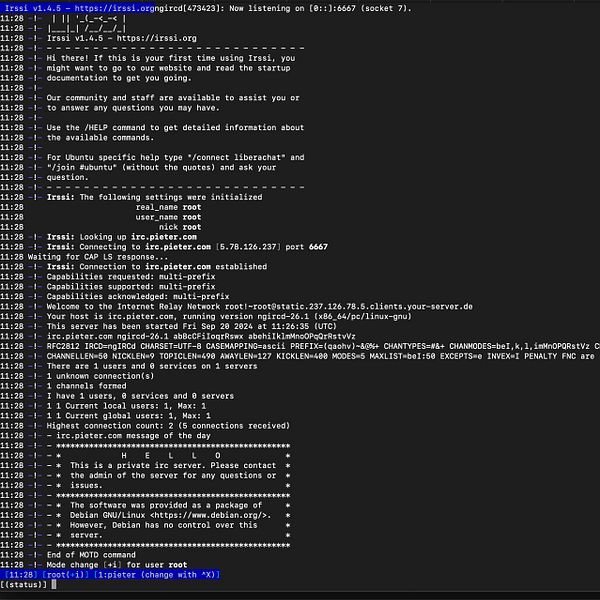Click the port 6667 text in Connecting line
600x600 pixels.
tap(307, 247)
